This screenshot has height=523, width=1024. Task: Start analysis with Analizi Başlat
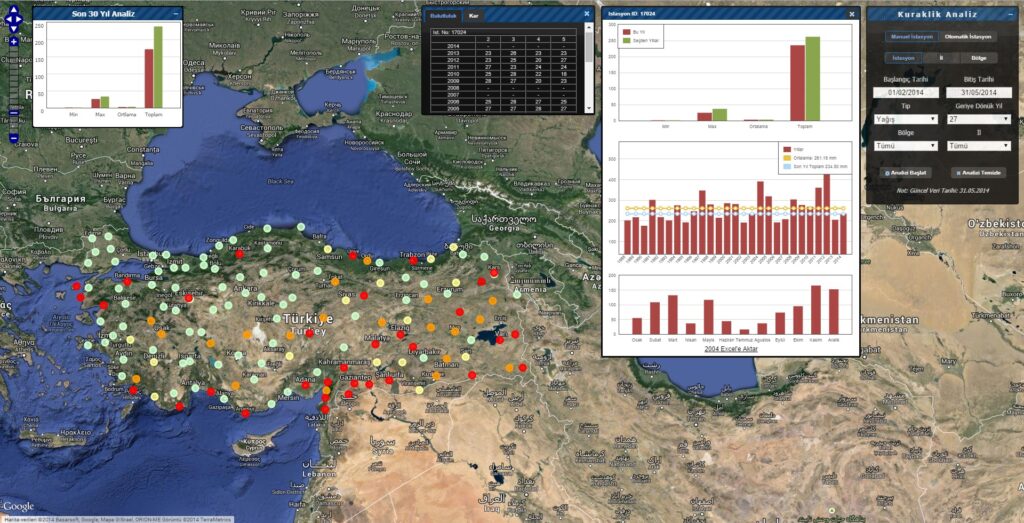click(905, 173)
